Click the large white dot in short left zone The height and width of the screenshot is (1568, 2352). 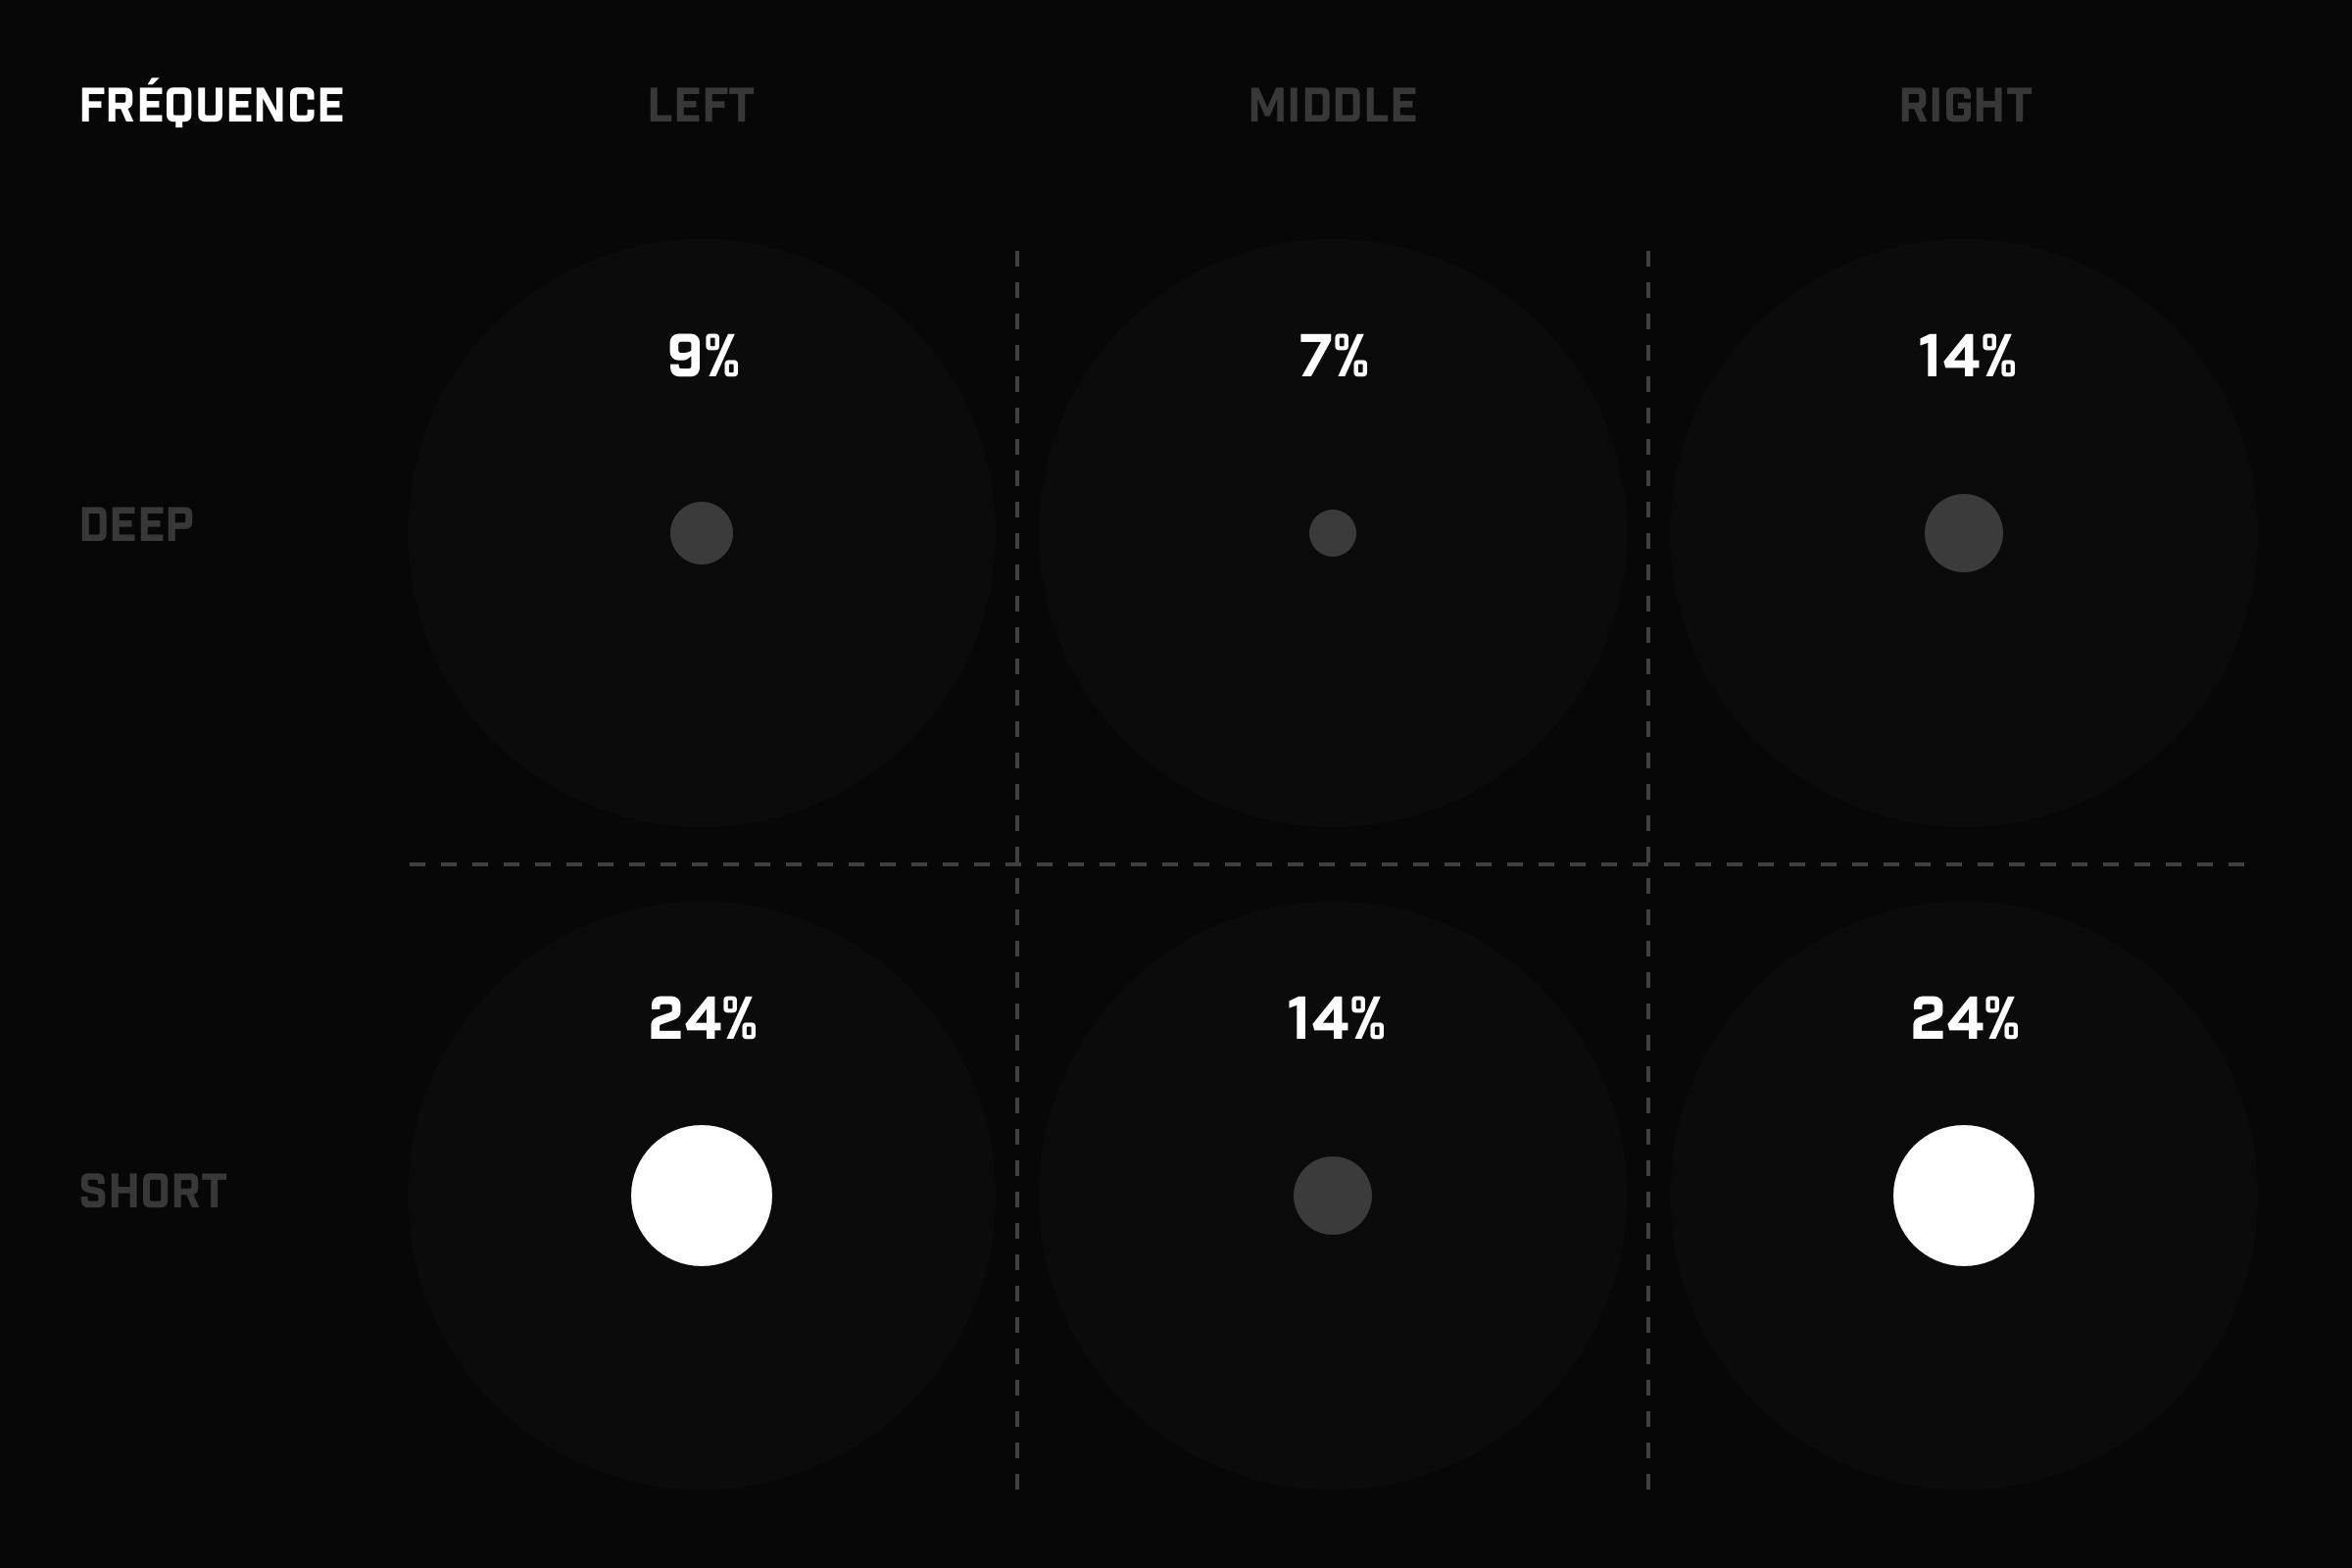(701, 1195)
